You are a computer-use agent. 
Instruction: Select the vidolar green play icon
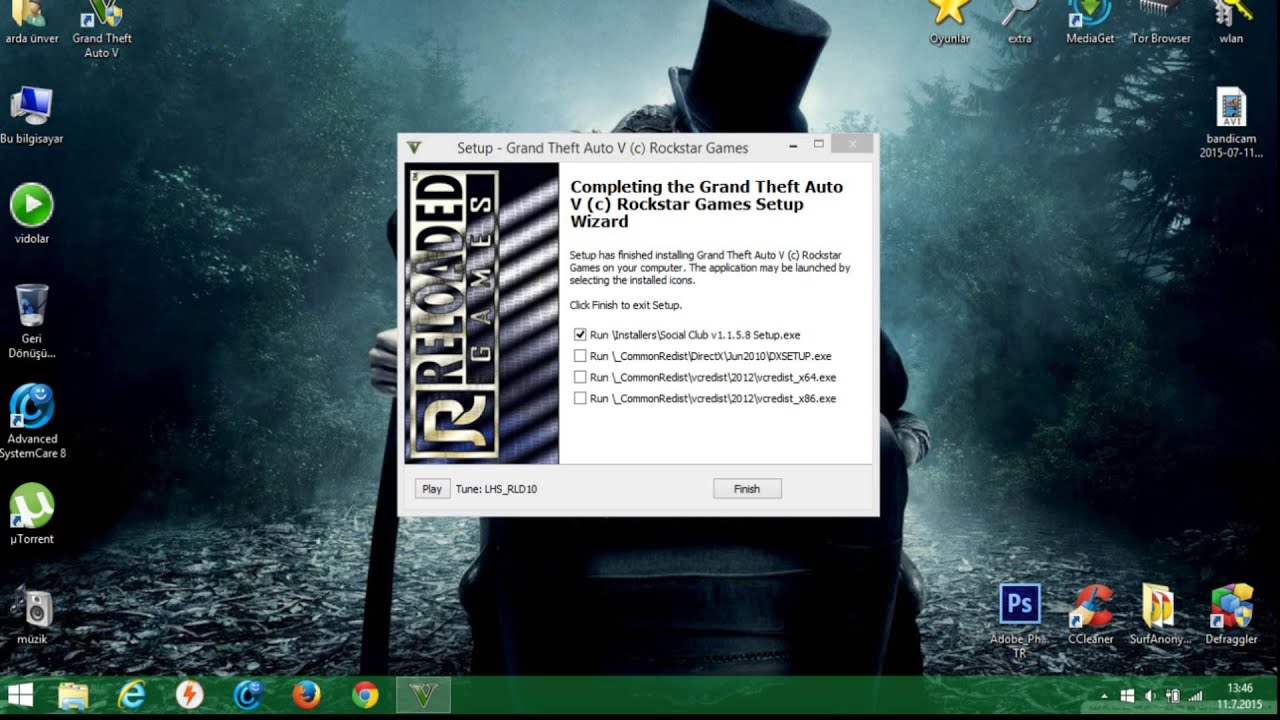(x=31, y=214)
